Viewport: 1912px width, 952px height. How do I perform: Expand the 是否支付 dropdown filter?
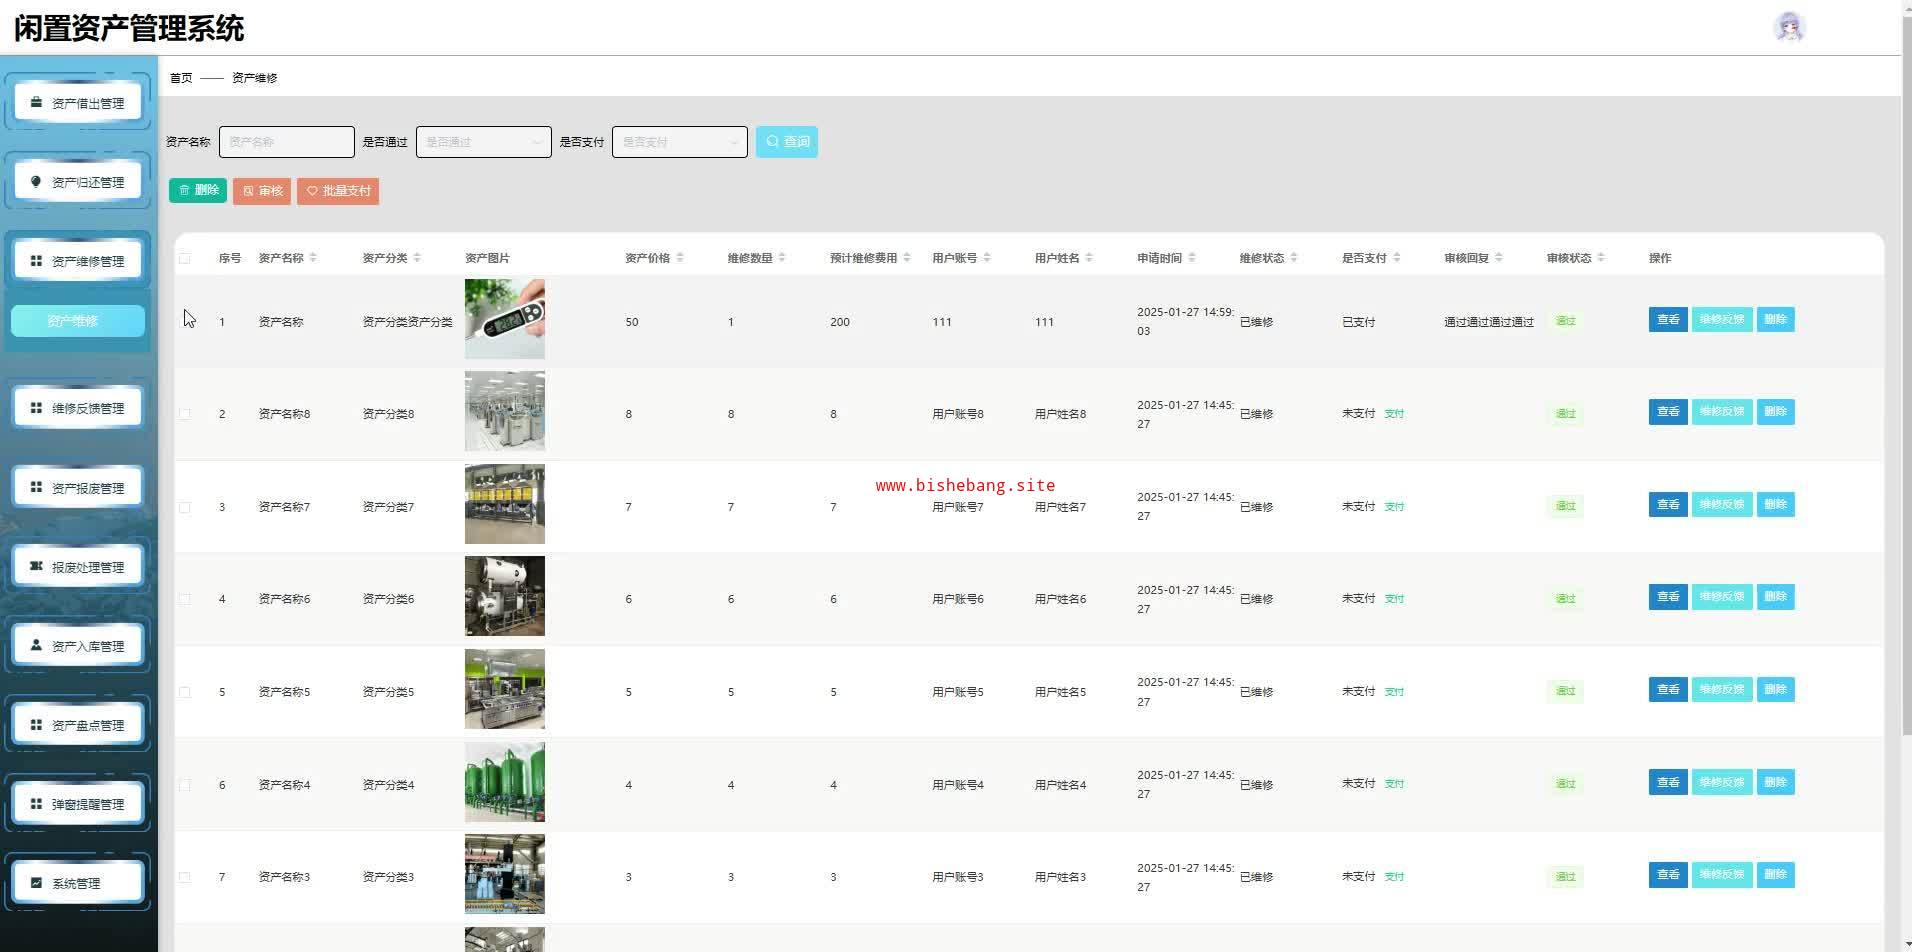tap(679, 142)
